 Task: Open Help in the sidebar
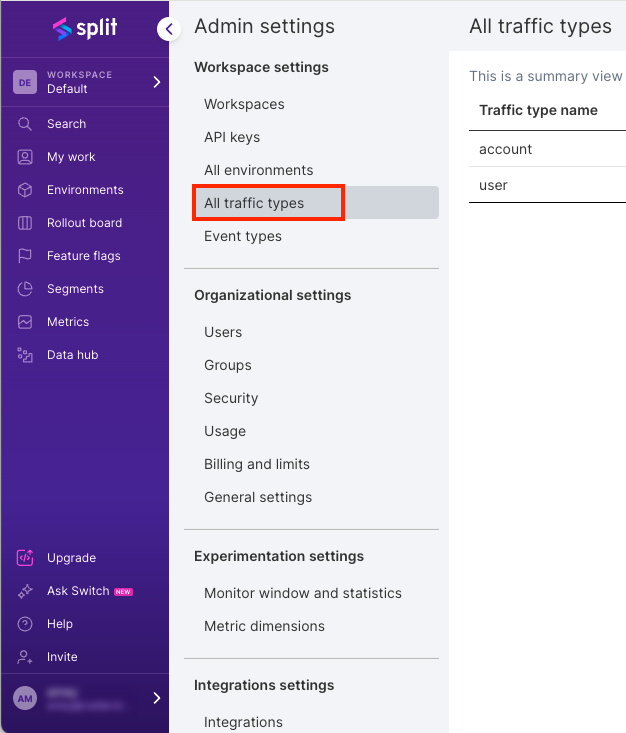[60, 624]
